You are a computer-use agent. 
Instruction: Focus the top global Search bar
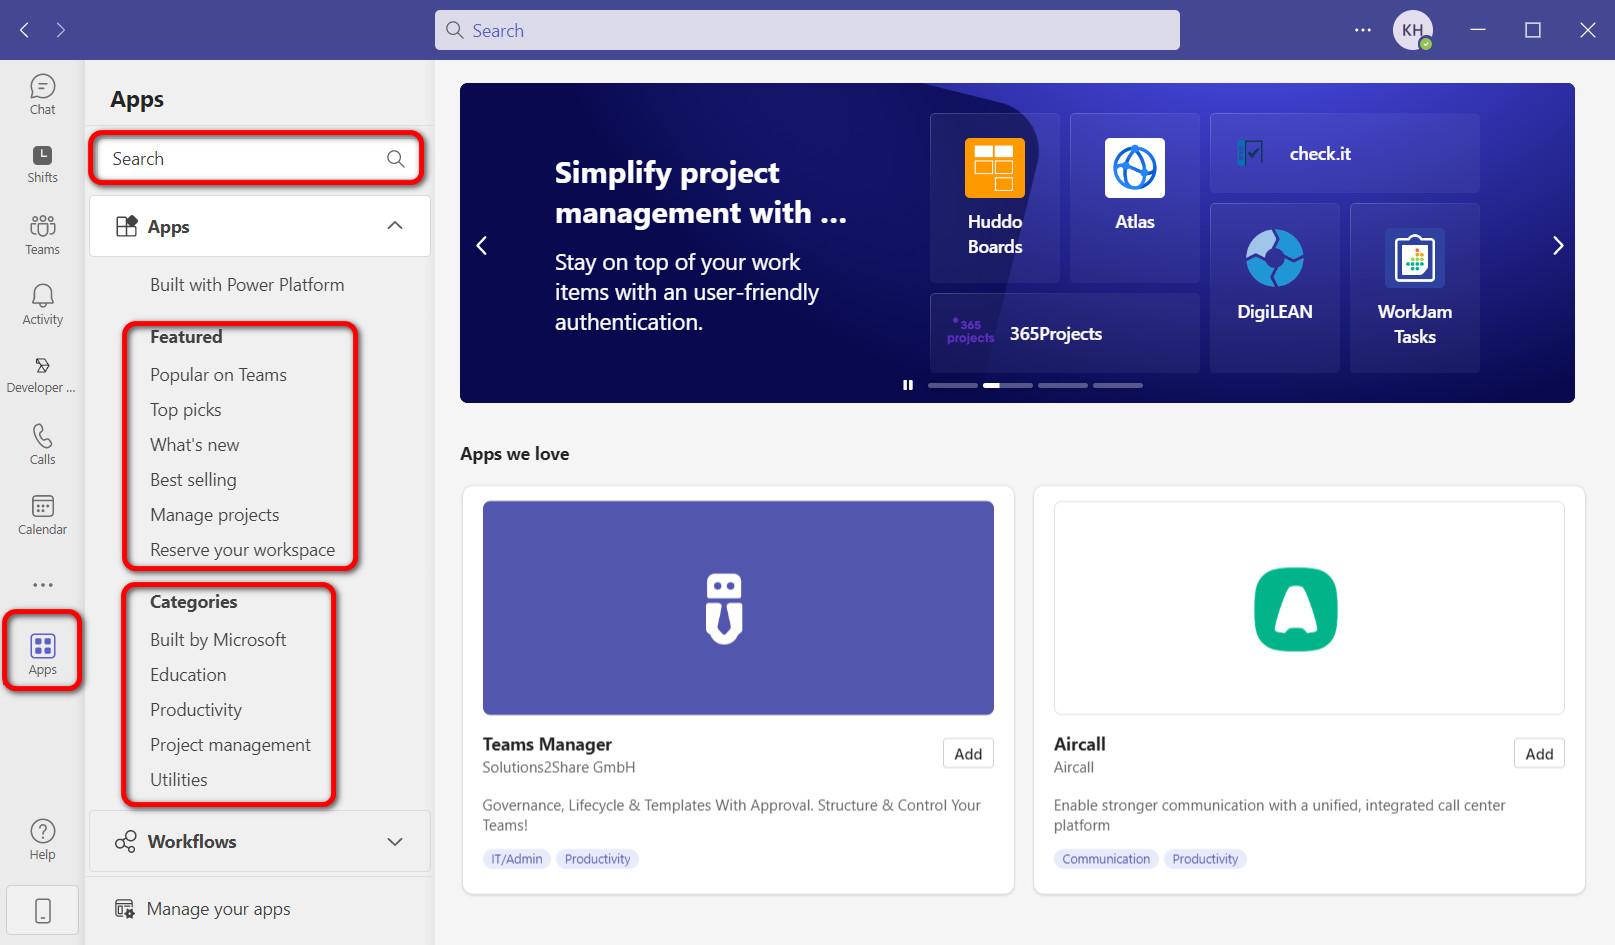tap(807, 30)
